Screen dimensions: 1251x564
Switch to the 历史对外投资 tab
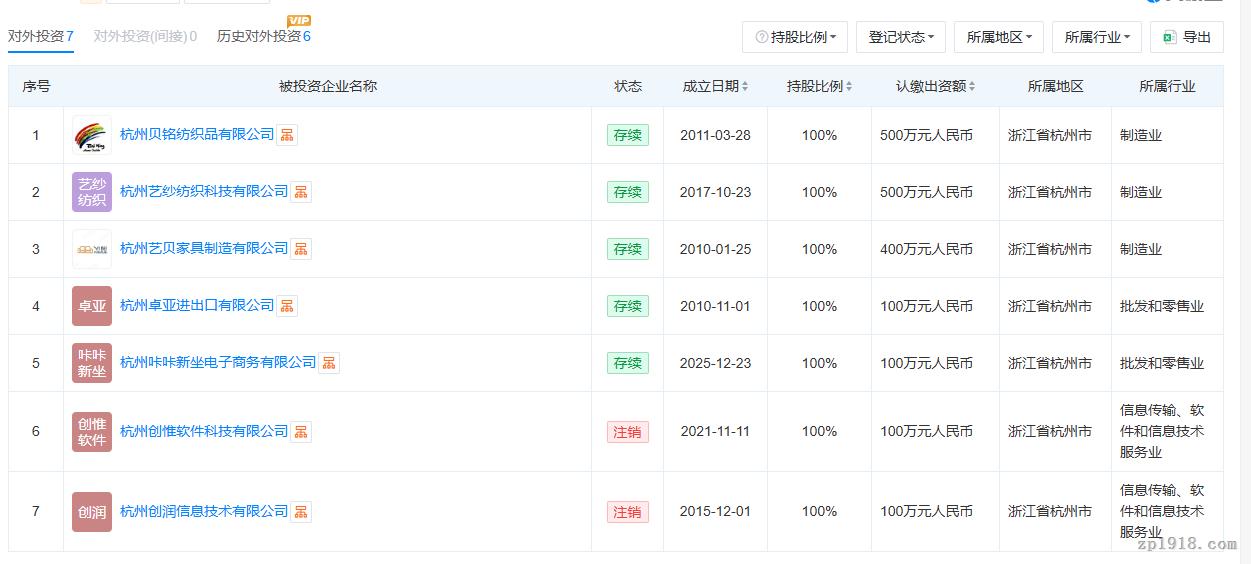click(x=263, y=36)
